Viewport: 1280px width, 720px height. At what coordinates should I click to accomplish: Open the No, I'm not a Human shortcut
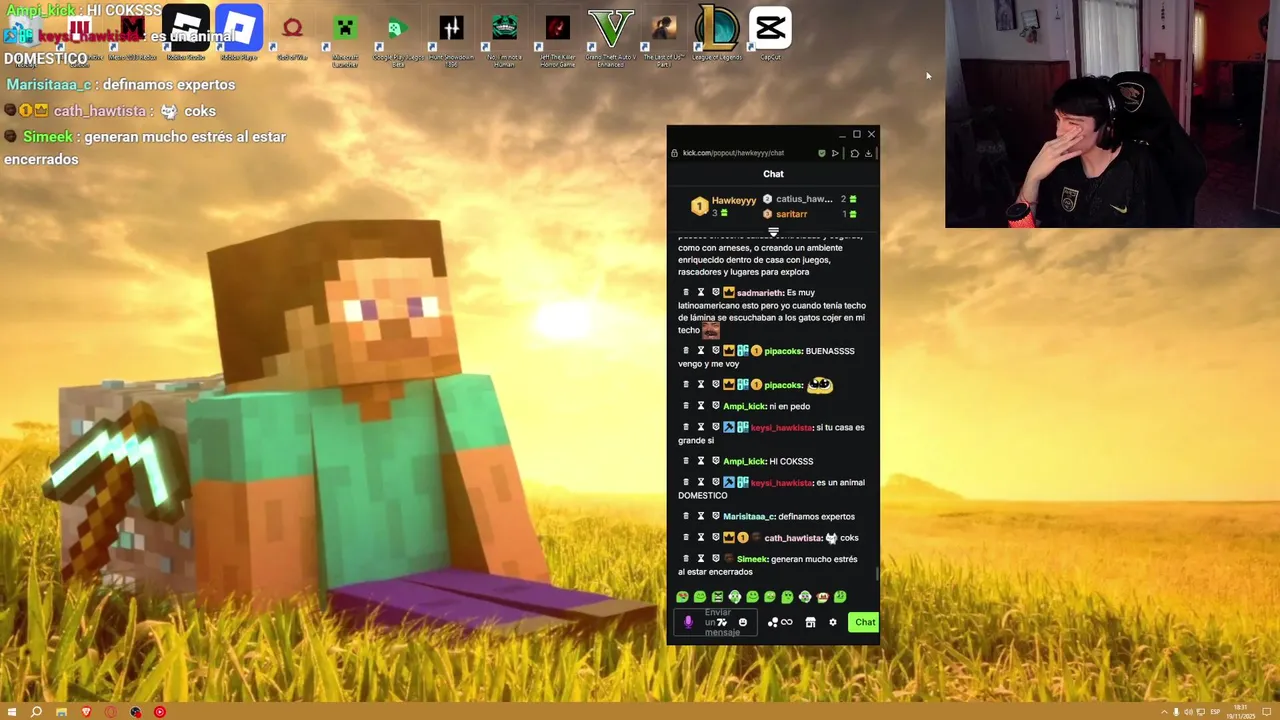(x=505, y=35)
